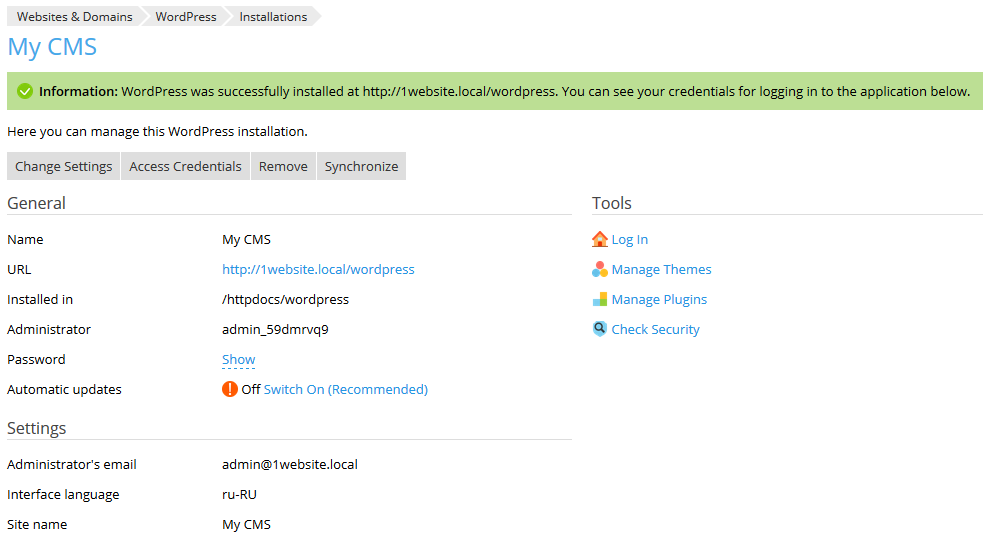983x549 pixels.
Task: Open the Installations breadcrumb
Action: pyautogui.click(x=273, y=16)
